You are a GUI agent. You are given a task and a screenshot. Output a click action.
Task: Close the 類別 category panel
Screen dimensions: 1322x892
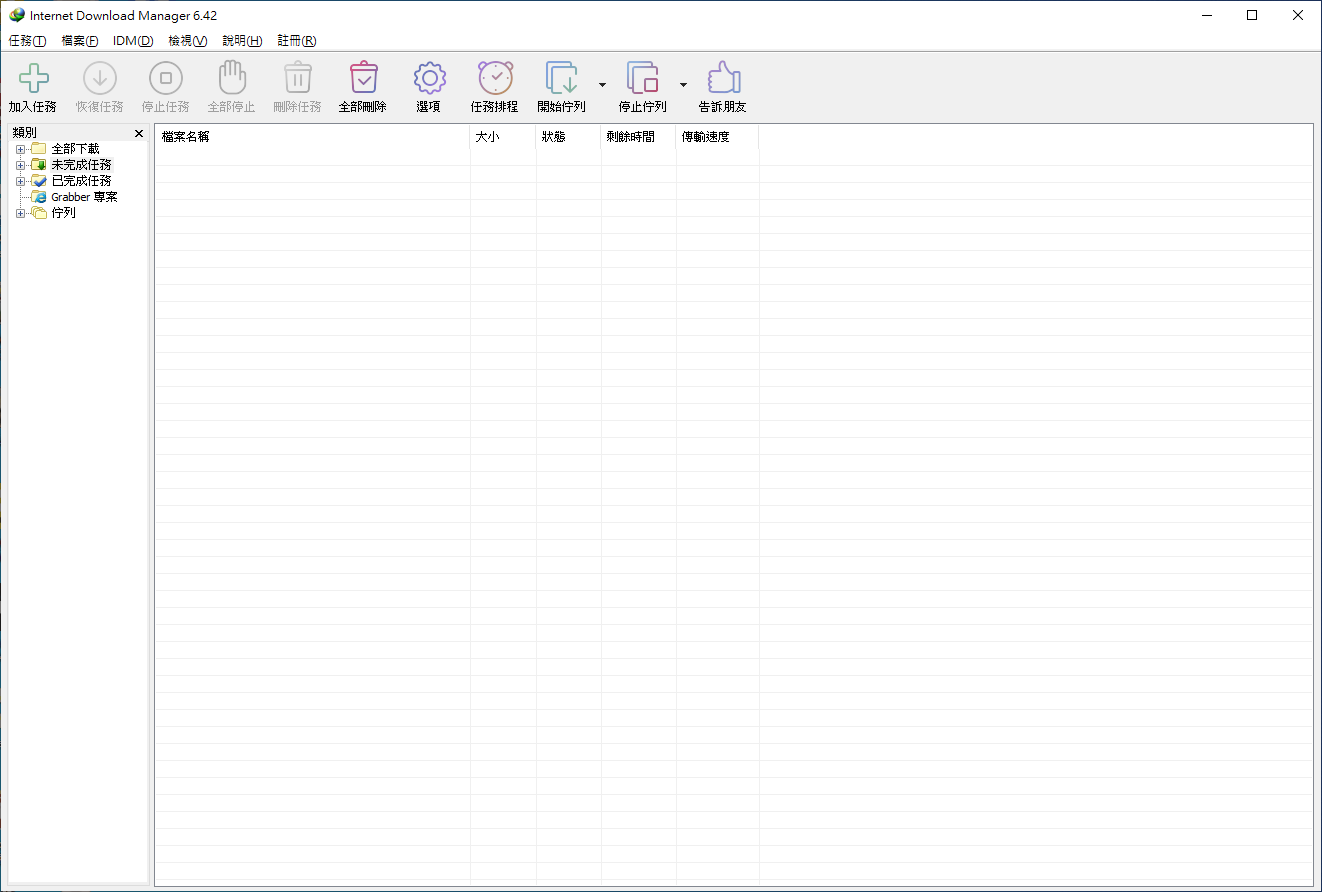[x=139, y=133]
